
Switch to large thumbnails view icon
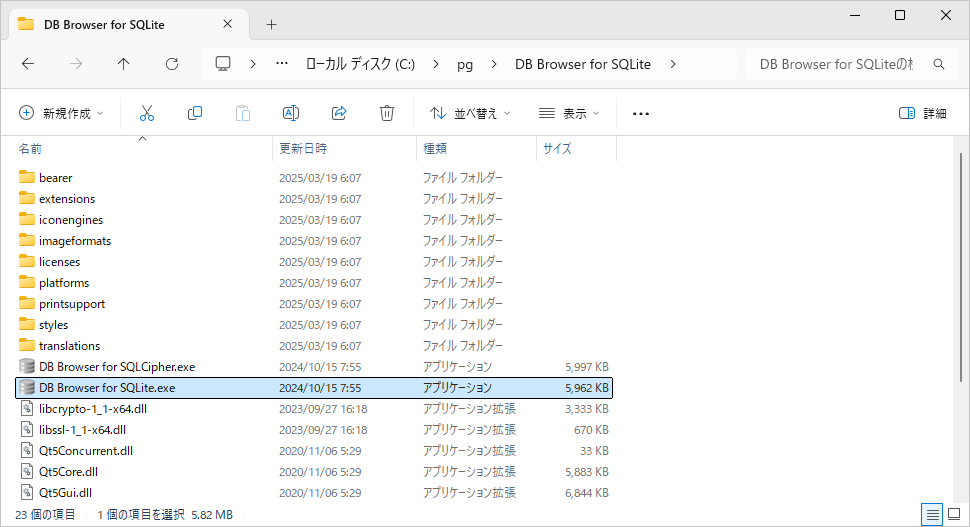[954, 514]
